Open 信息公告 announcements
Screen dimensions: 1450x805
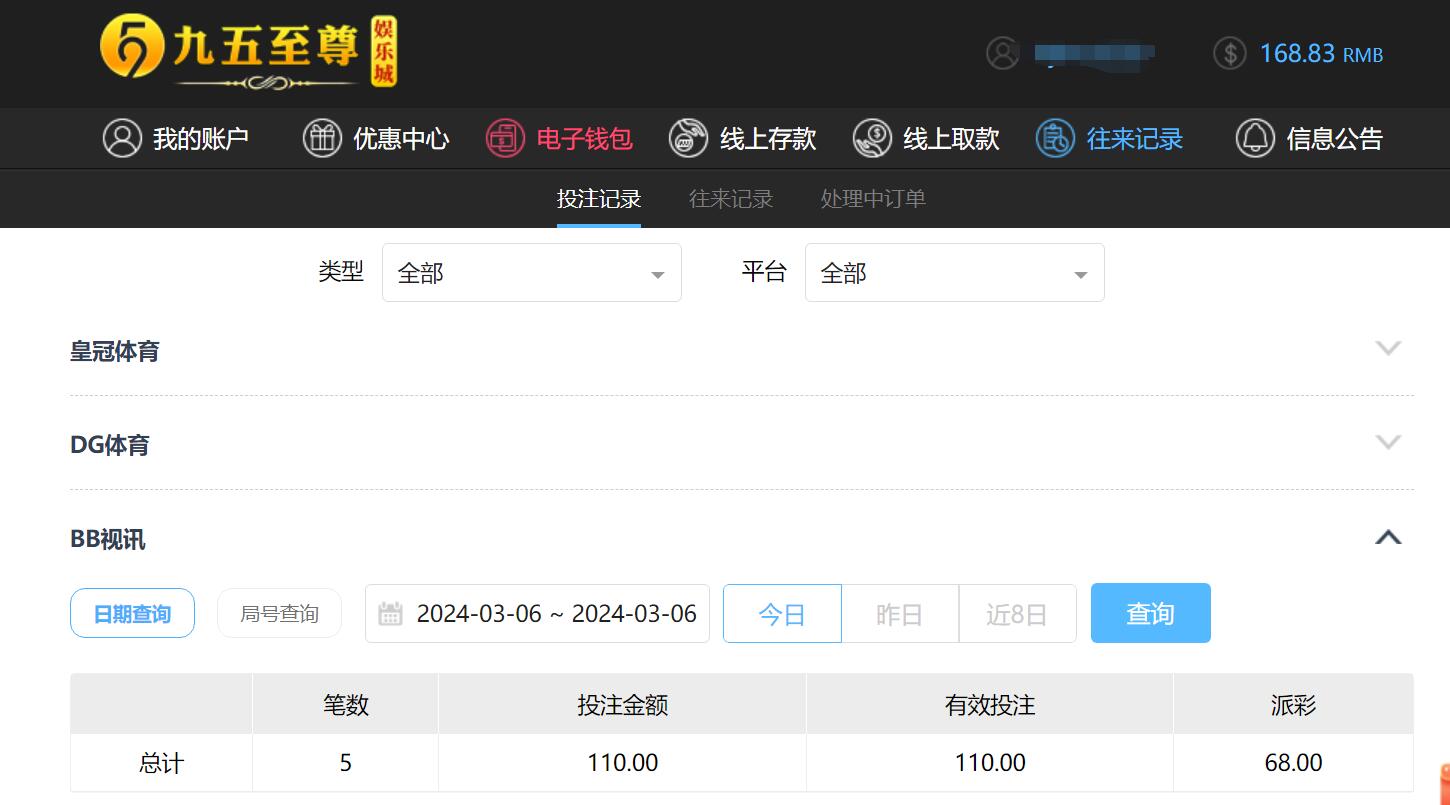pyautogui.click(x=1309, y=138)
